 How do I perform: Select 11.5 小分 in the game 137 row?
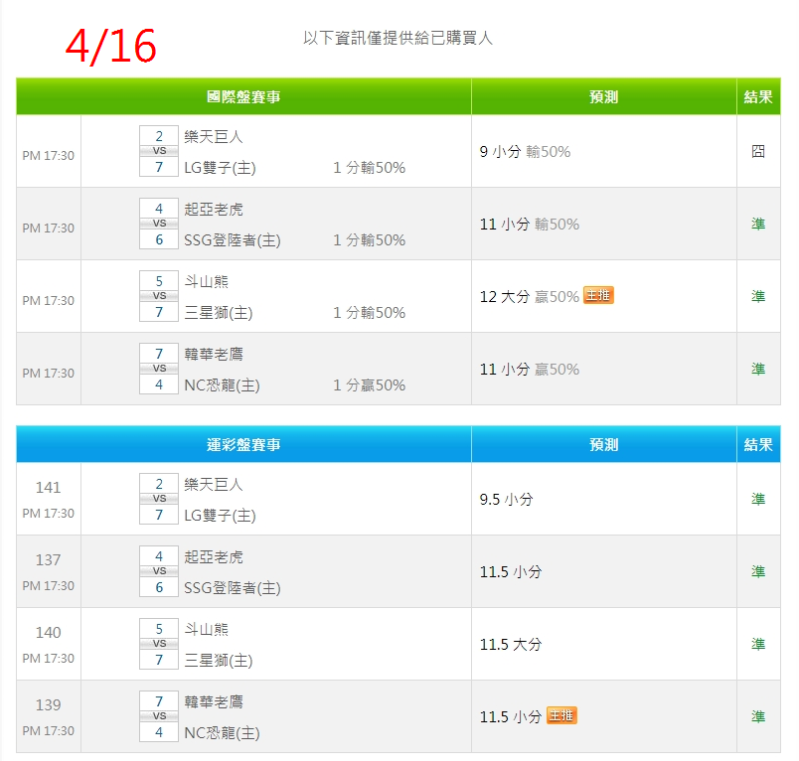tap(511, 572)
